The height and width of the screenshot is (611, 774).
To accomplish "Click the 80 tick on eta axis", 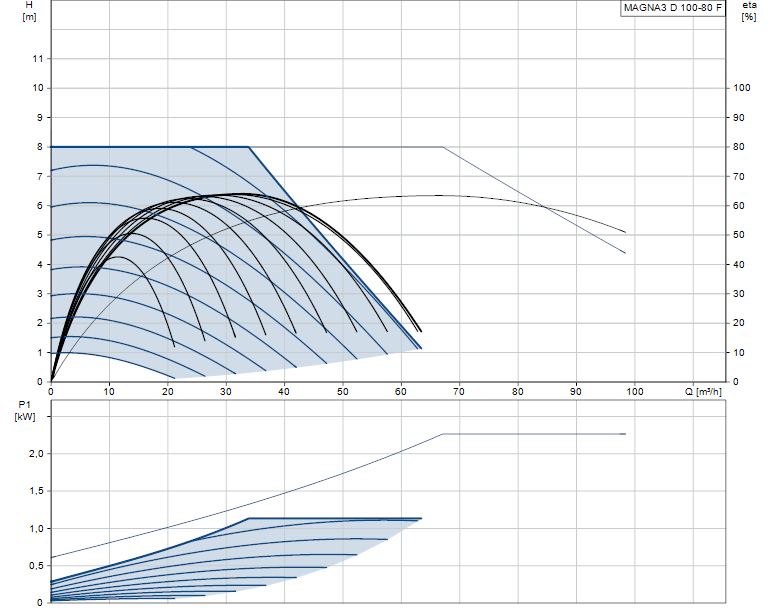I will pos(739,147).
